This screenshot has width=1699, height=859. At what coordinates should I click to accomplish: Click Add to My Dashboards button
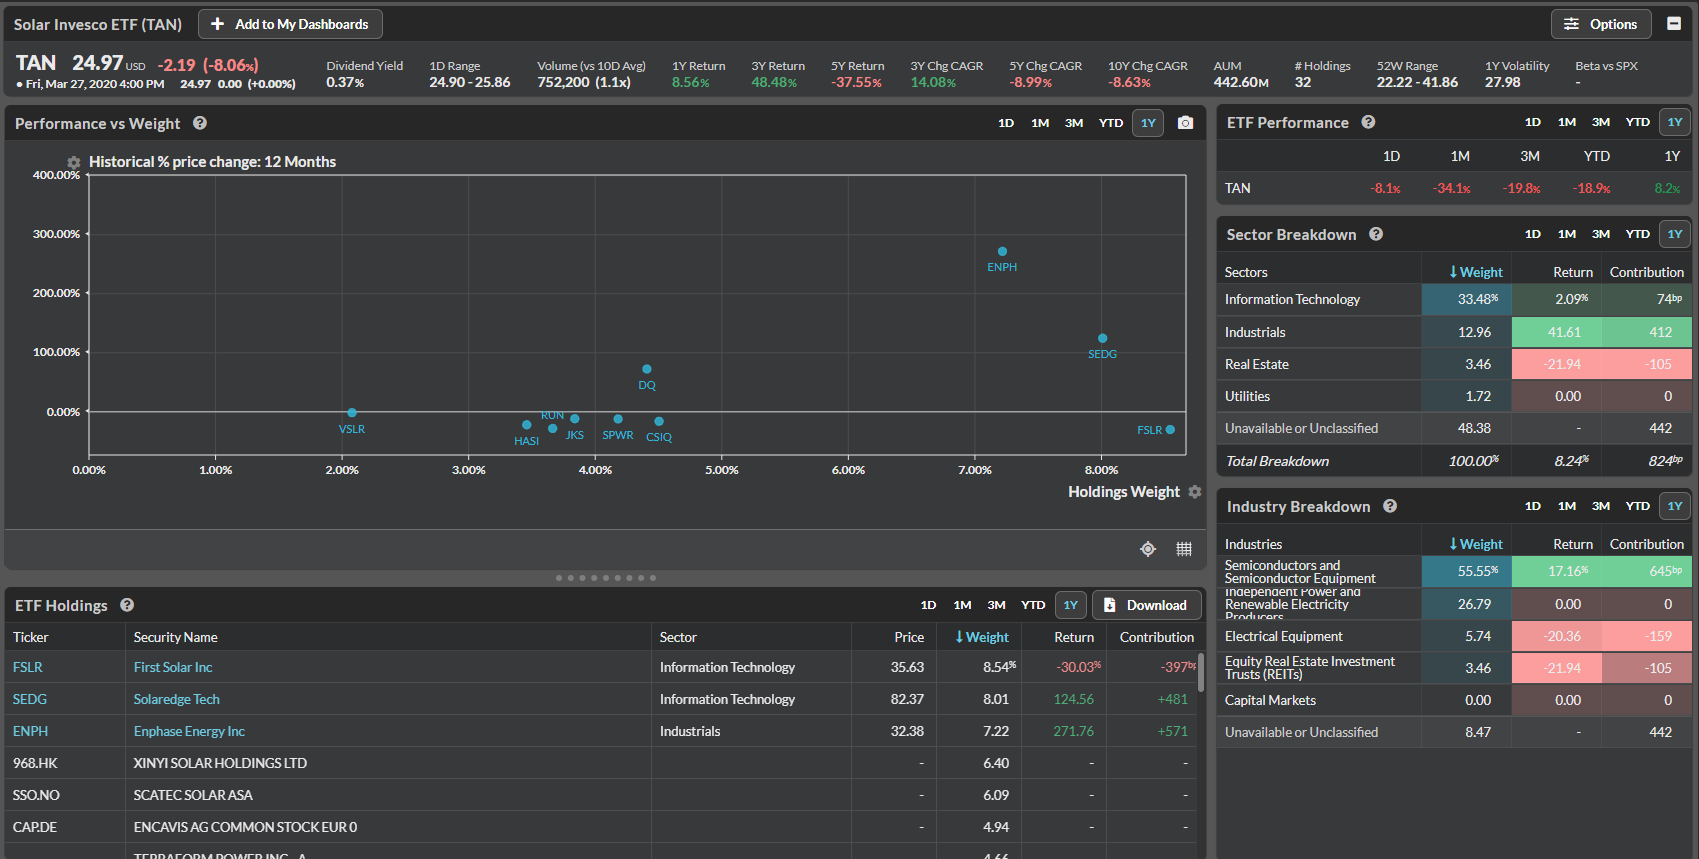[290, 24]
